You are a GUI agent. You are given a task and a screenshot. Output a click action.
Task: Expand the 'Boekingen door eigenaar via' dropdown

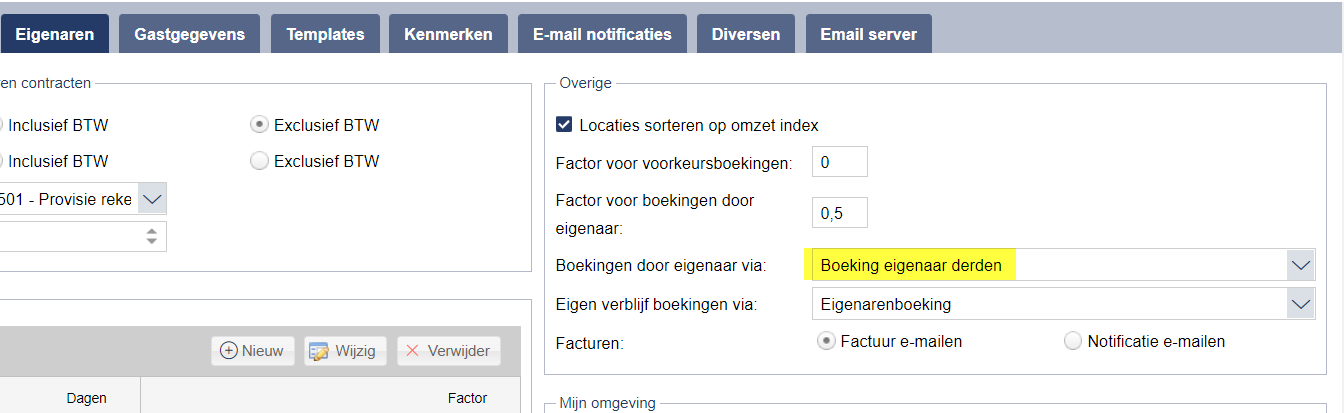(x=1300, y=265)
